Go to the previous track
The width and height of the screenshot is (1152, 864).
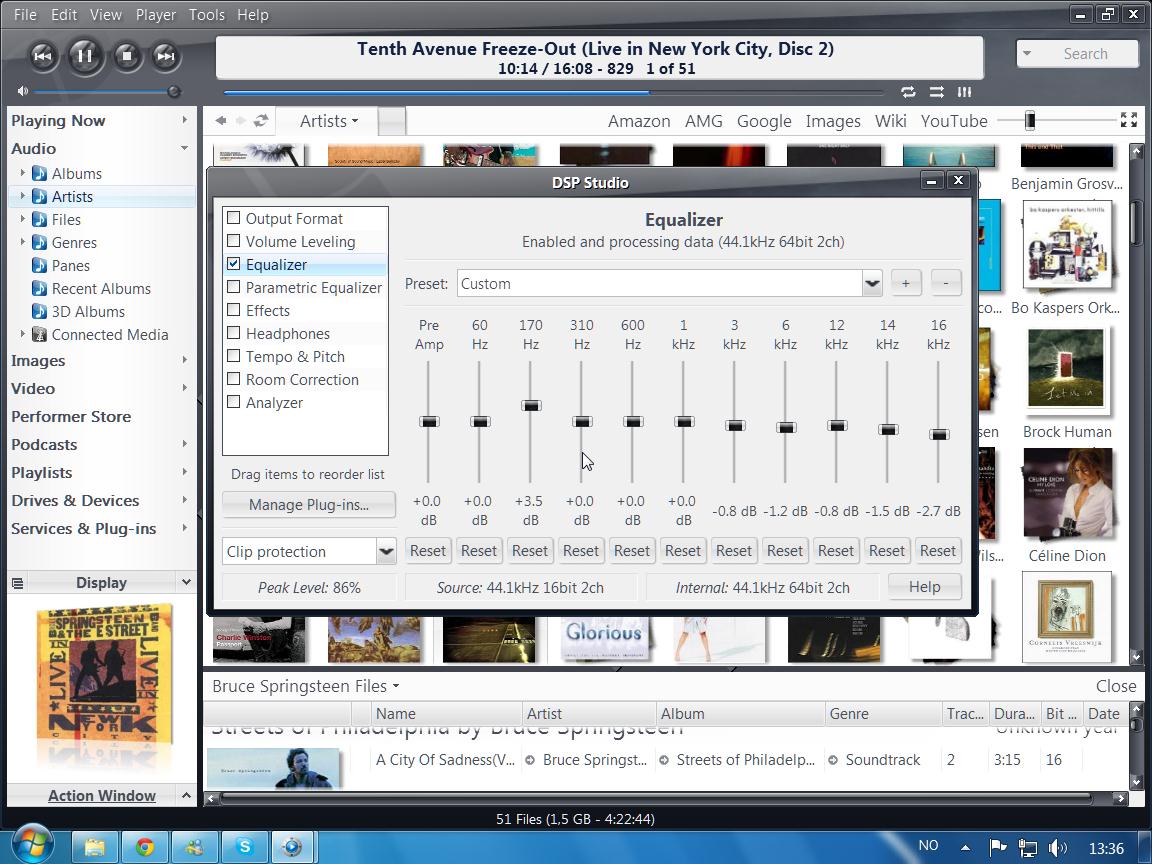(x=42, y=56)
